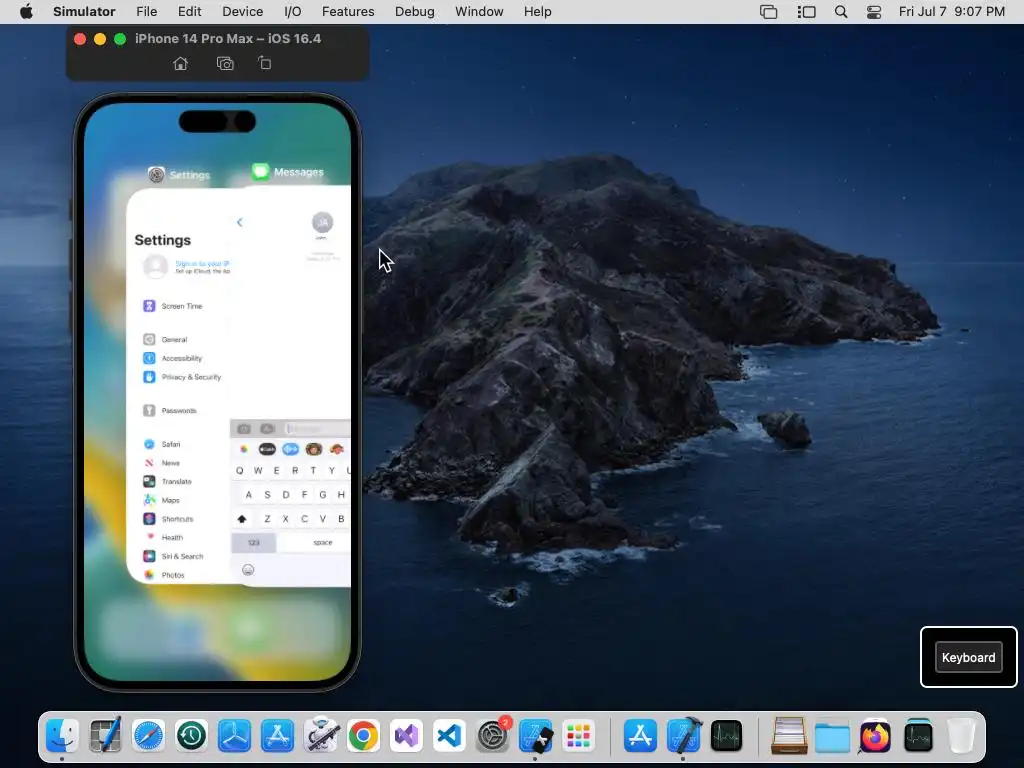Open Time Machine from the Dock
The height and width of the screenshot is (768, 1024).
pos(191,735)
